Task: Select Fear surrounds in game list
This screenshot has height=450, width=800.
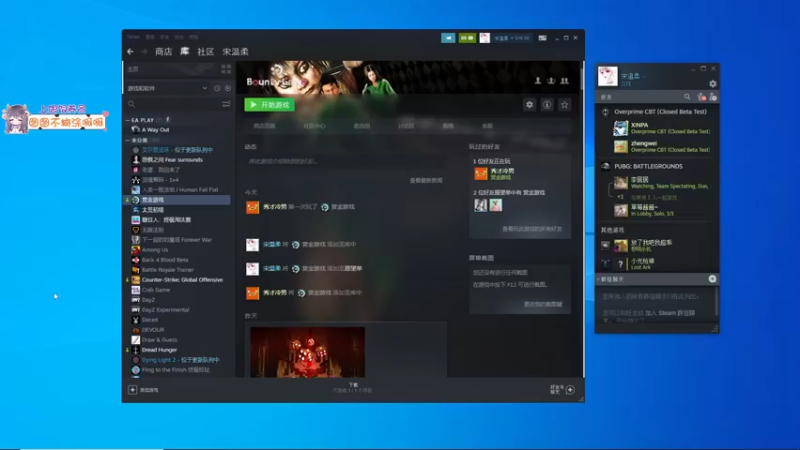Action: [x=172, y=160]
